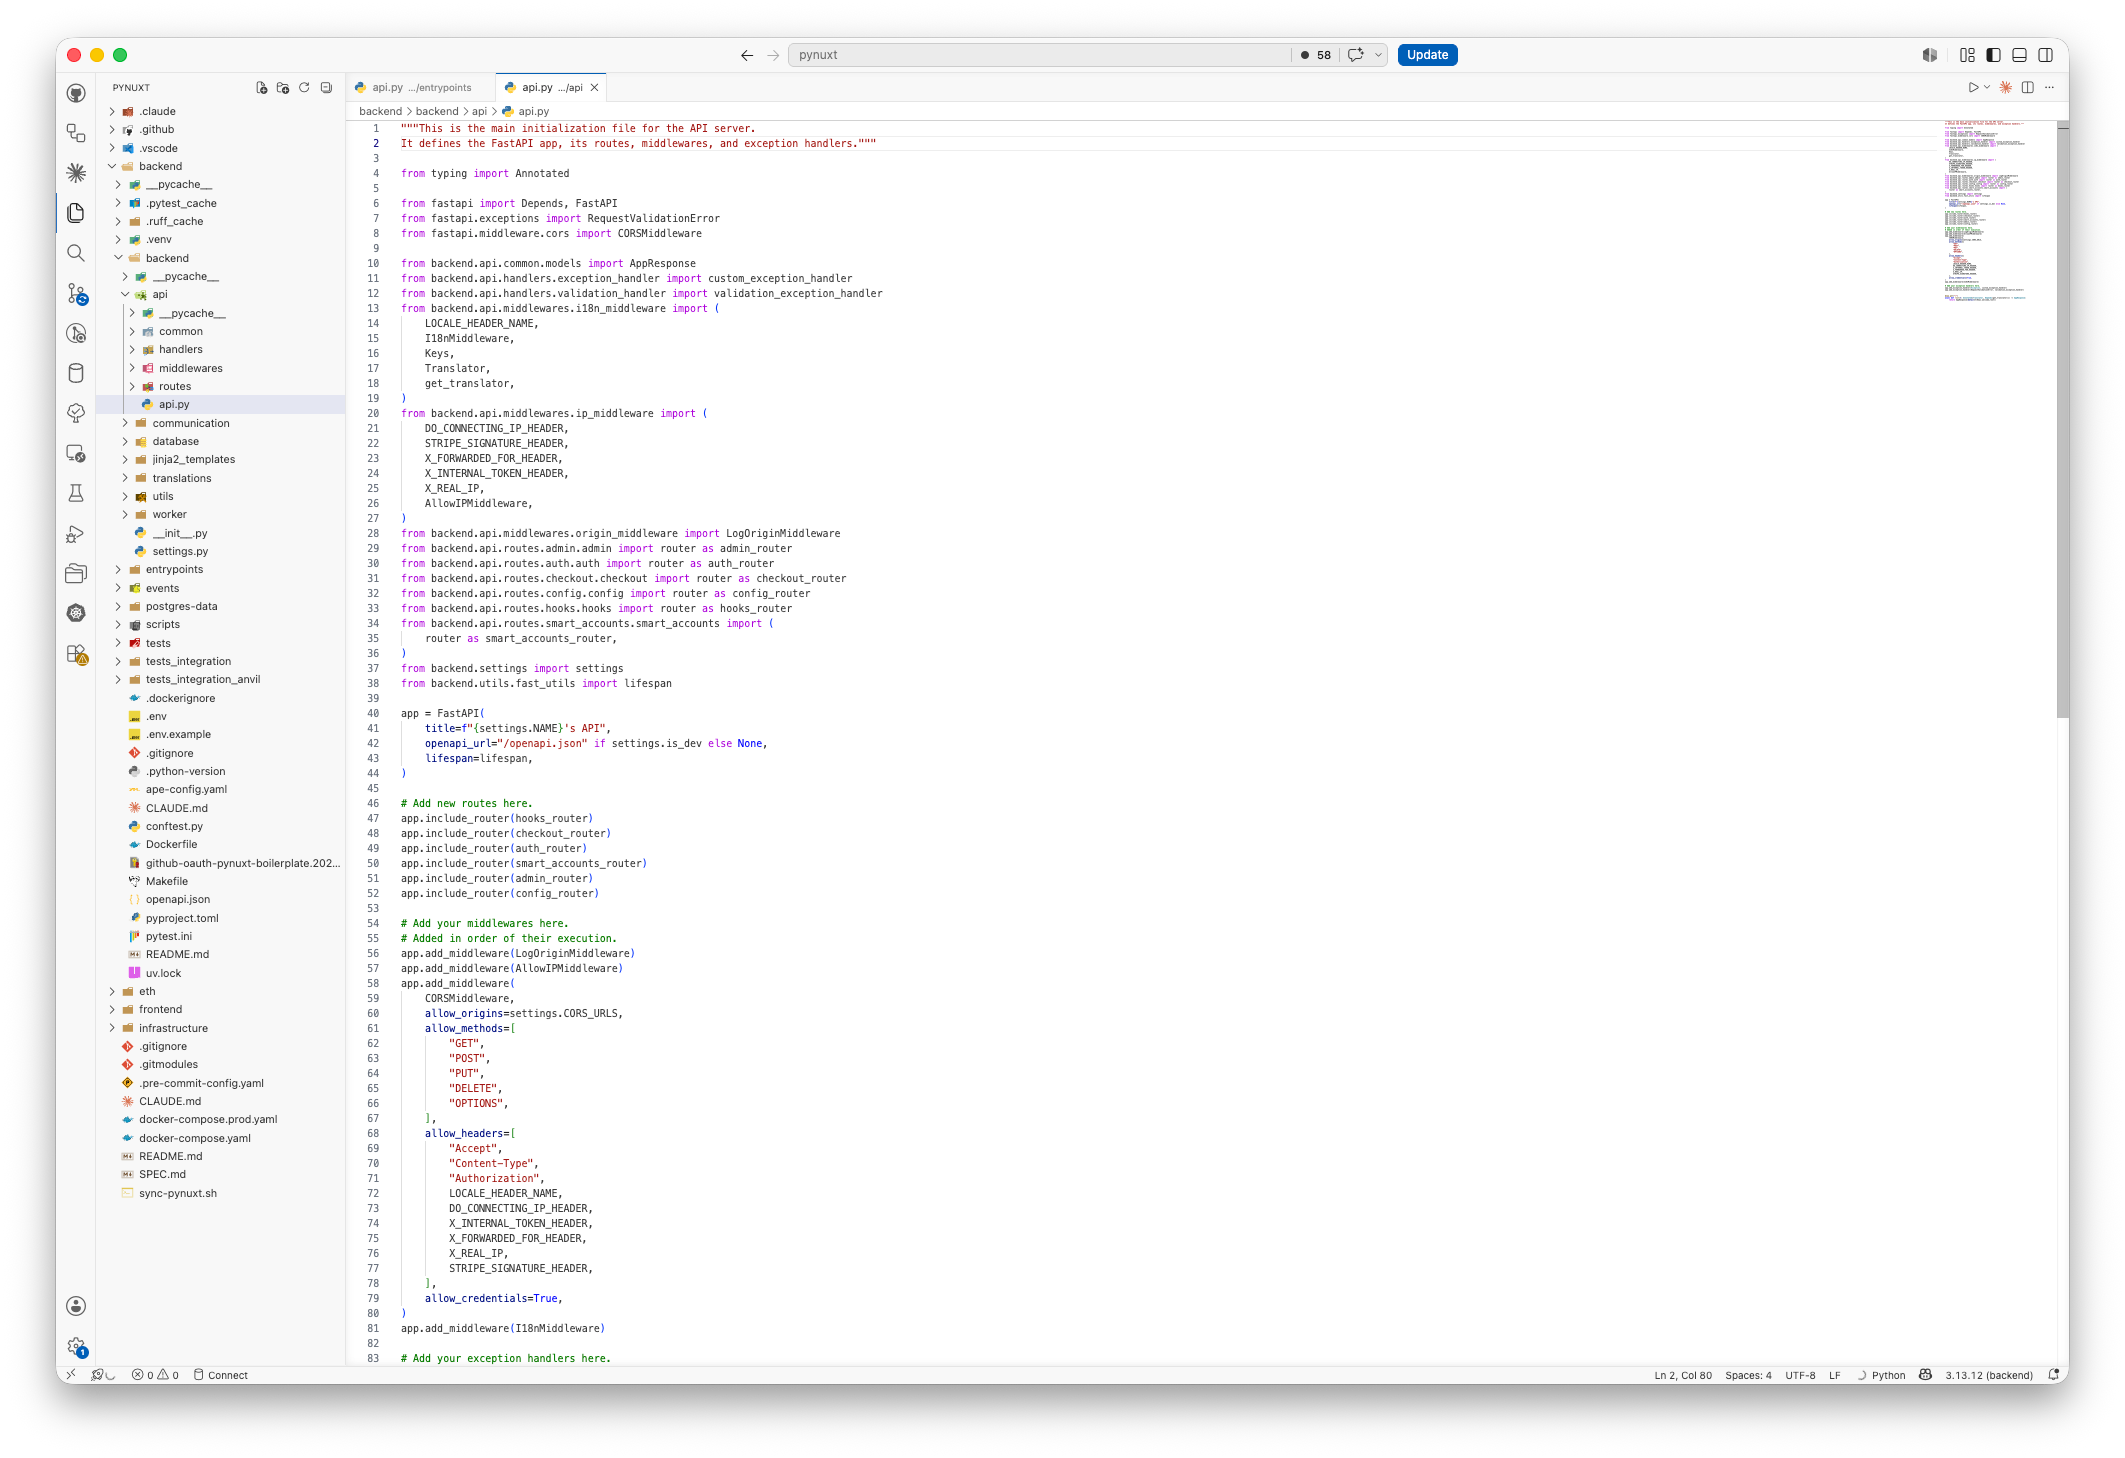Viewport: 2125px width, 1458px height.
Task: Open Dockerfile in the file tree
Action: (171, 845)
